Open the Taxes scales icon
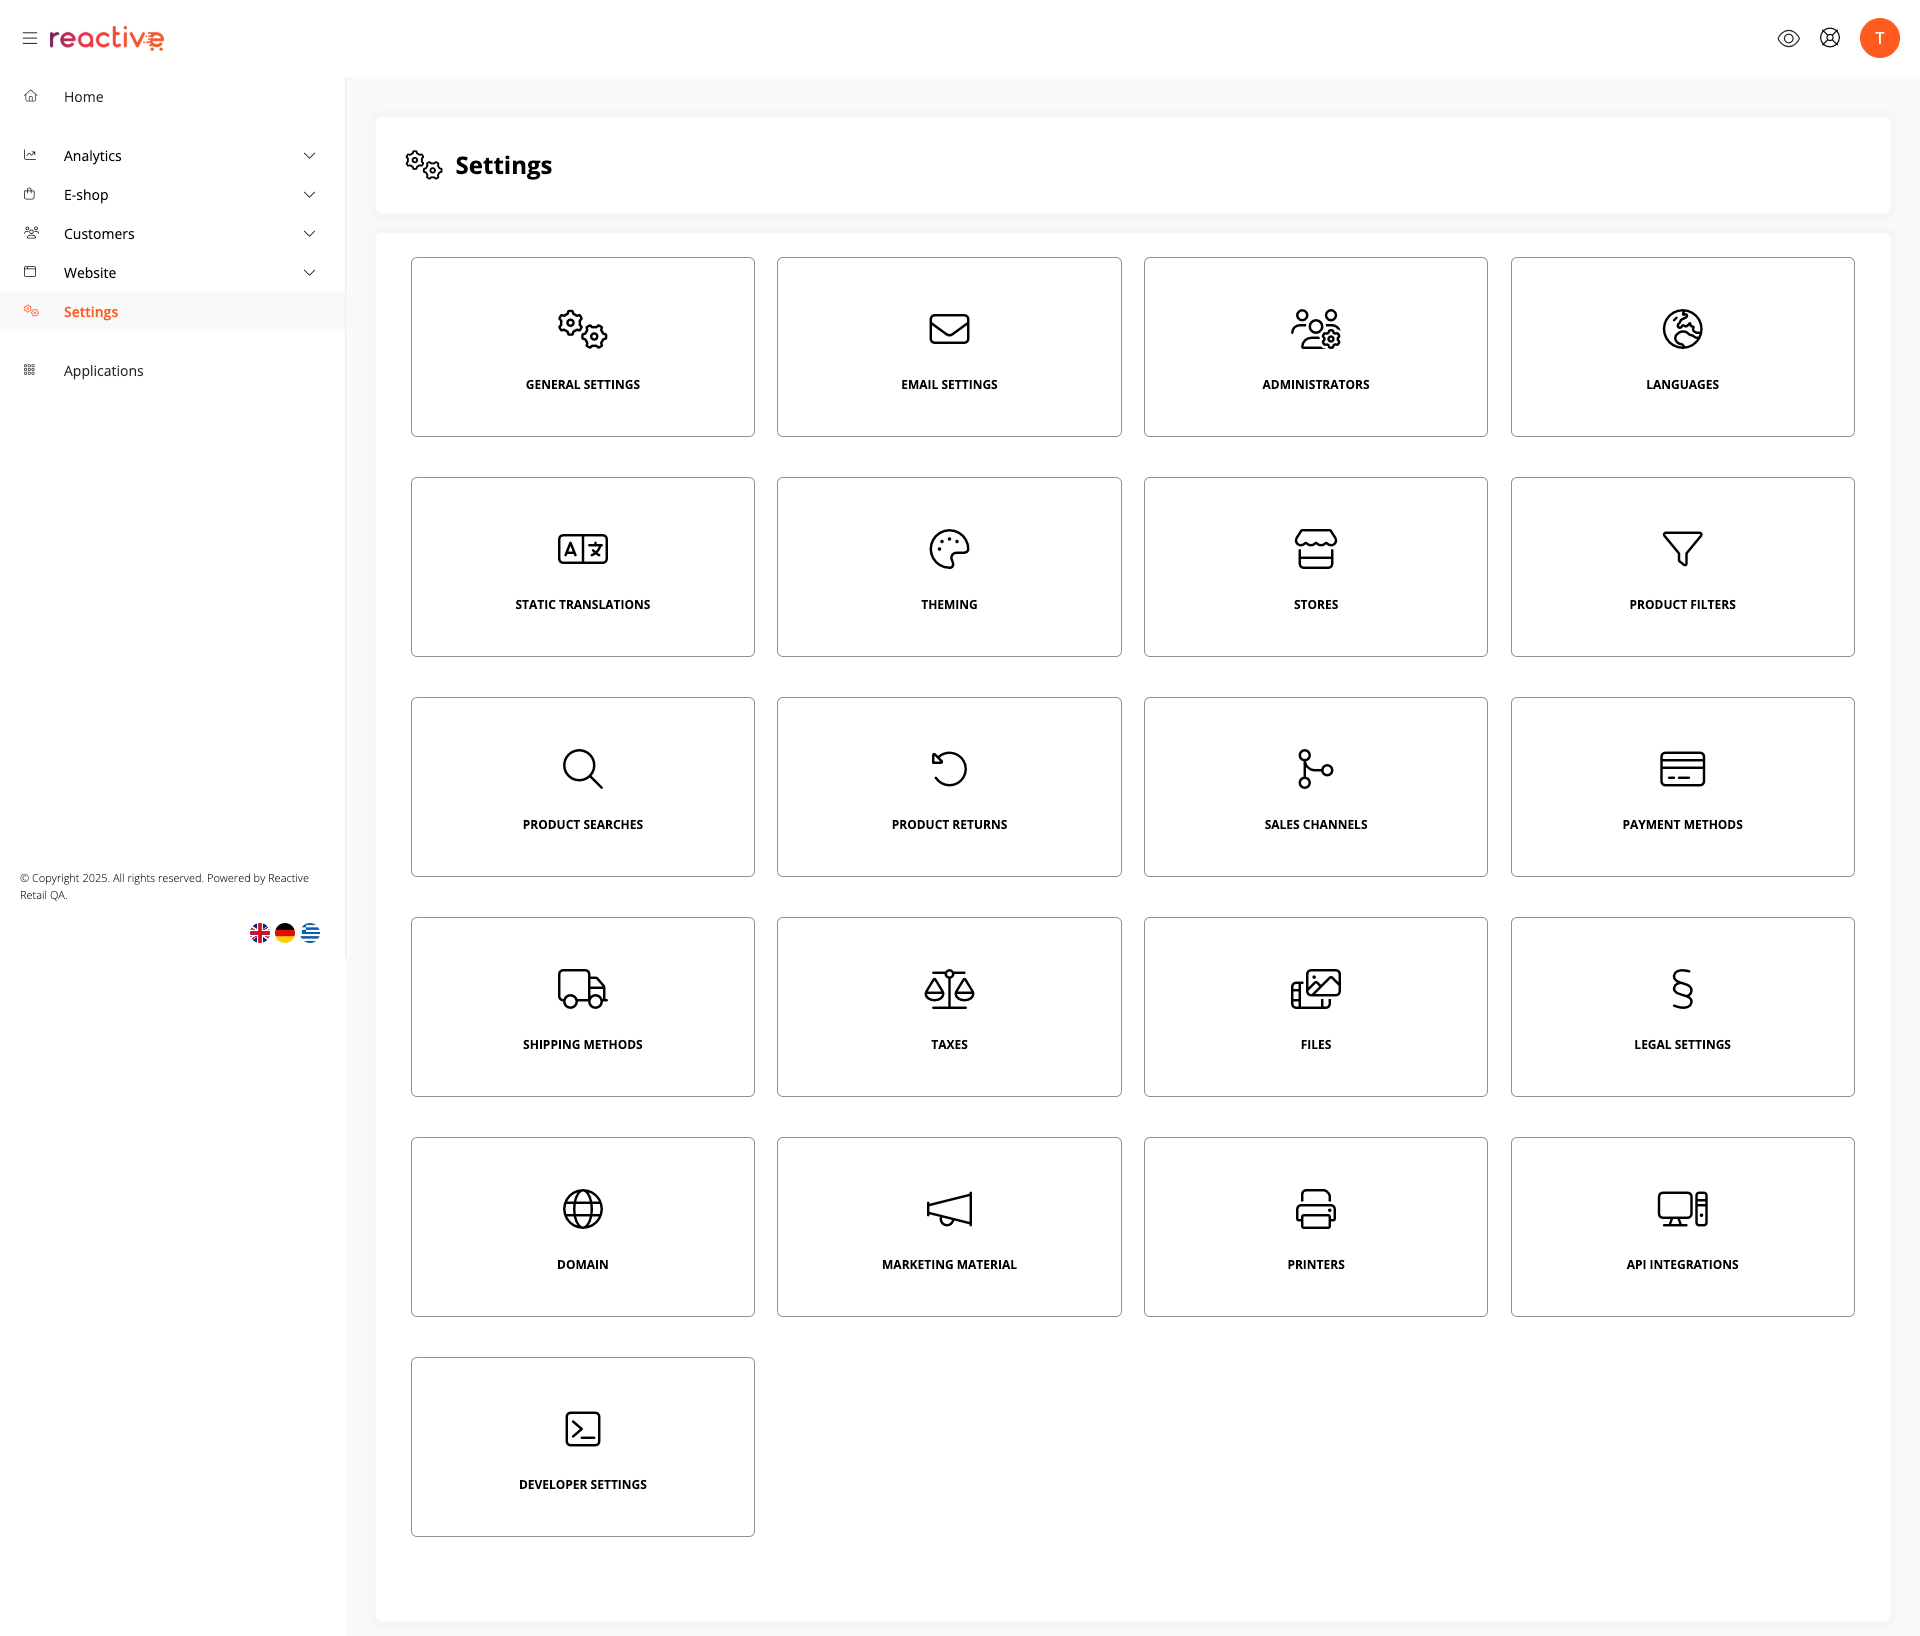The width and height of the screenshot is (1920, 1636). tap(949, 989)
